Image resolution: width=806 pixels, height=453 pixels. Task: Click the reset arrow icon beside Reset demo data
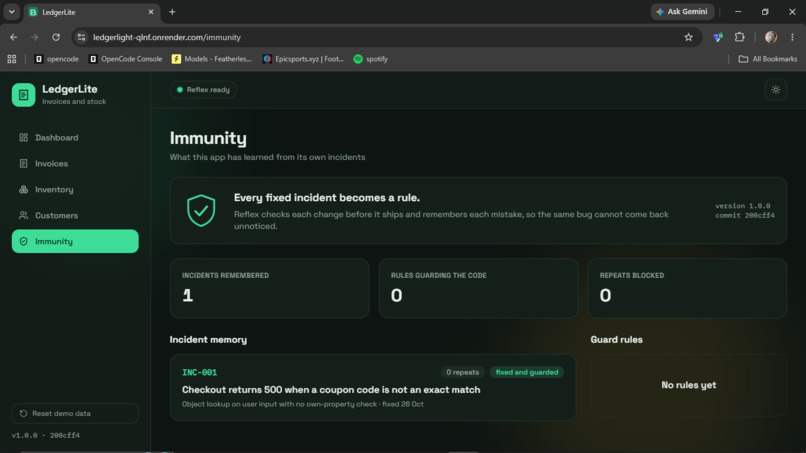[23, 413]
